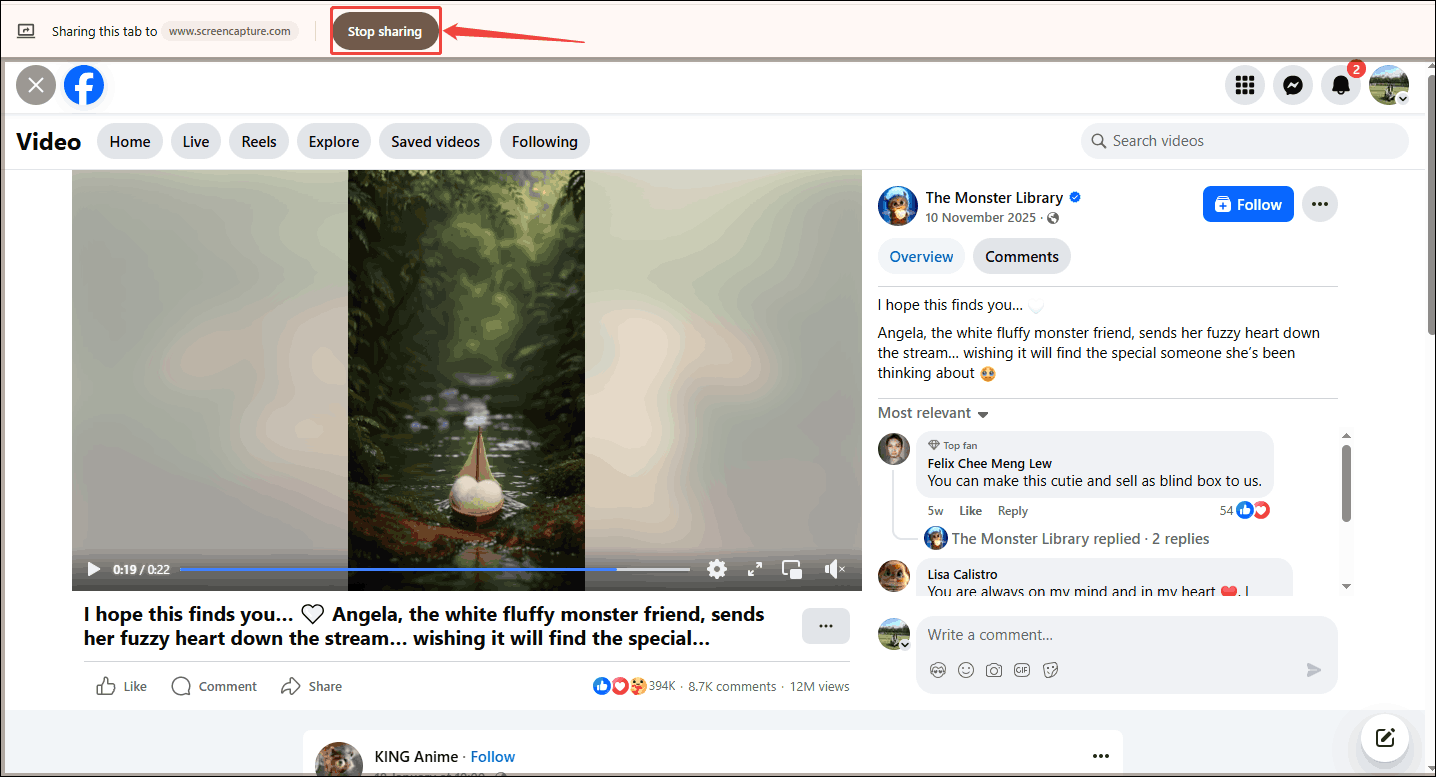Enable picture-in-picture mode for the video
The image size is (1436, 777).
coord(791,568)
